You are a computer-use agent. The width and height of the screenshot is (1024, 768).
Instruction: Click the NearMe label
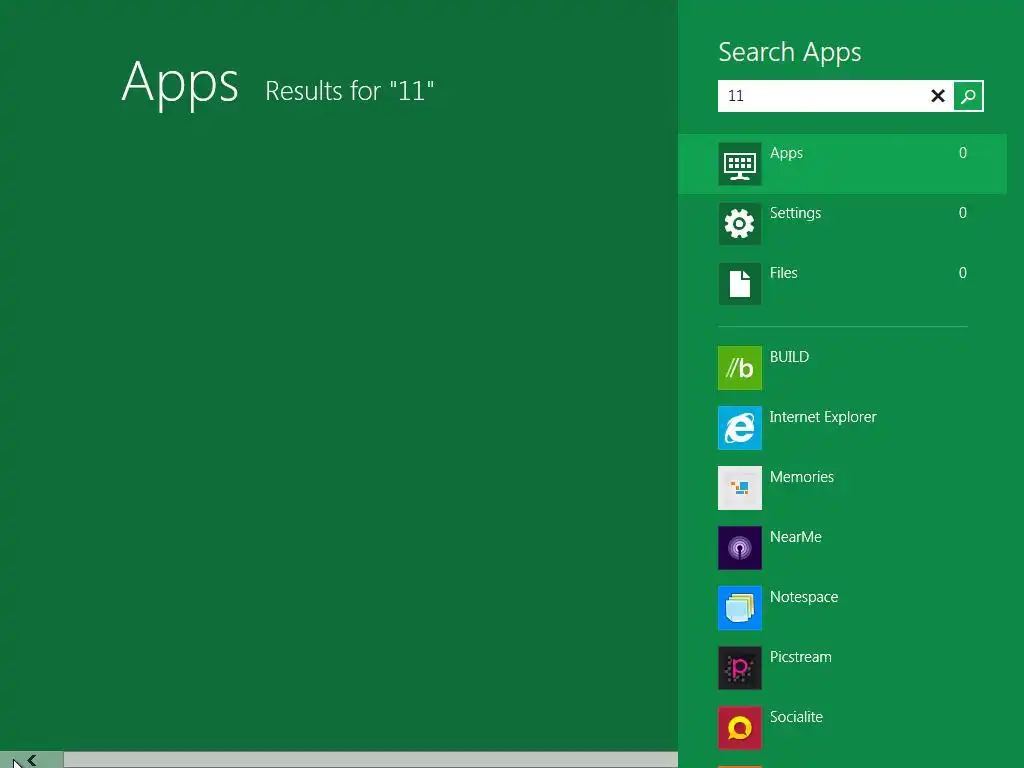pyautogui.click(x=795, y=537)
